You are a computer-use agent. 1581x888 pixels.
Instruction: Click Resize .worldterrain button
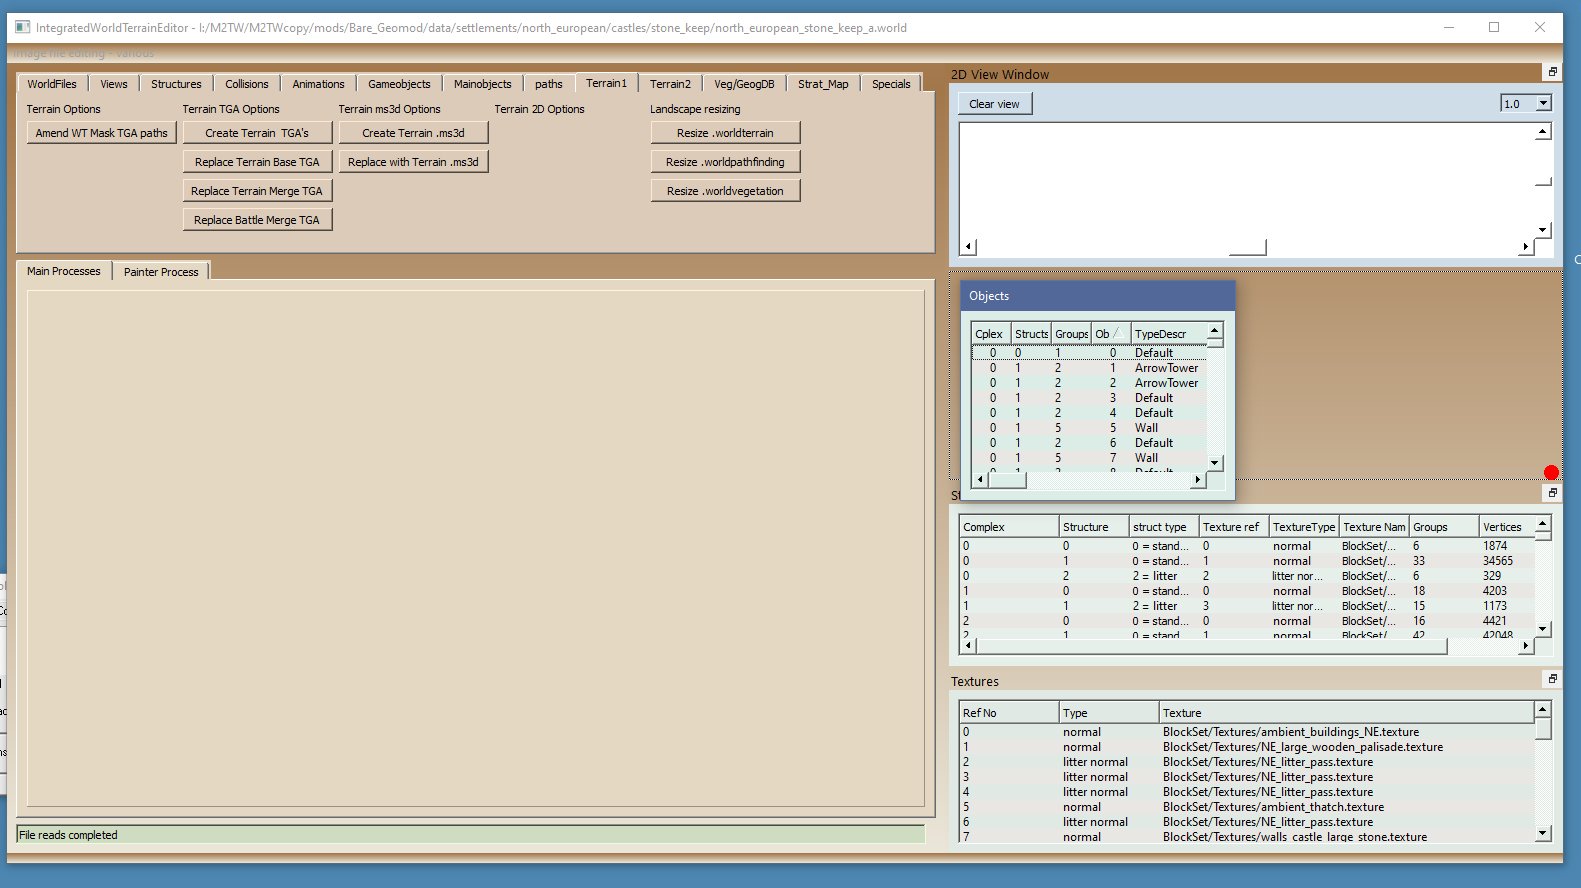click(725, 133)
